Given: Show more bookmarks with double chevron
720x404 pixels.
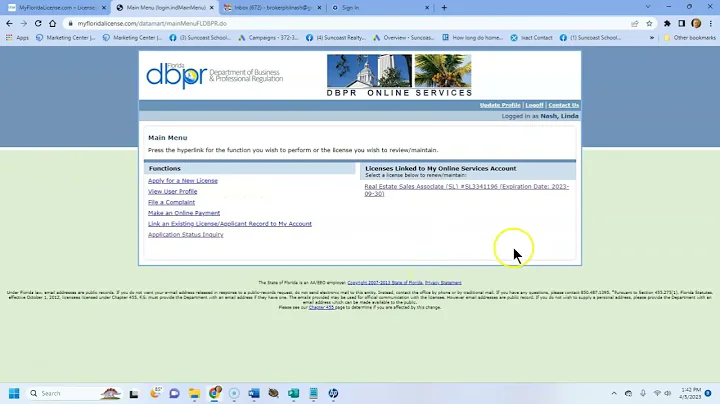Looking at the screenshot, I should [x=652, y=38].
